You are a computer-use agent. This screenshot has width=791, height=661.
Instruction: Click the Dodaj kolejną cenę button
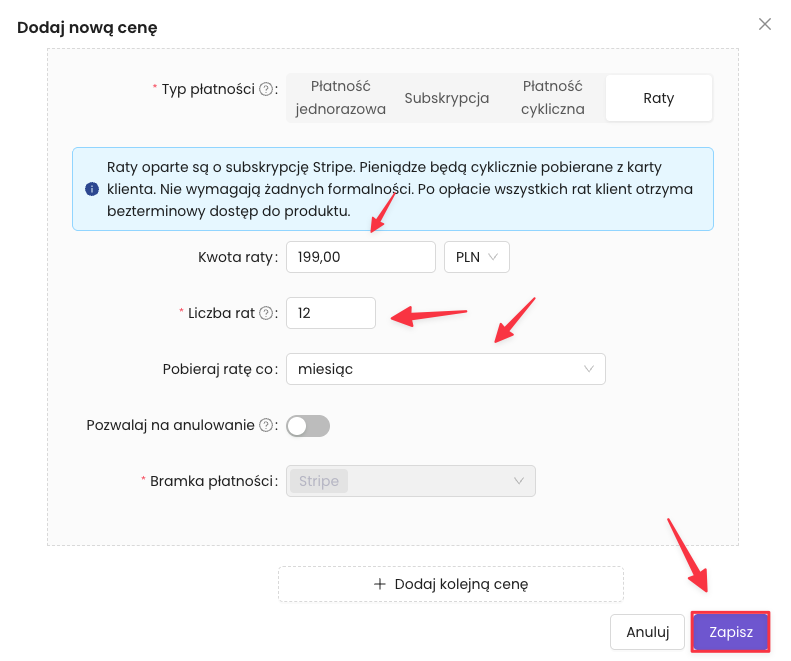451,584
